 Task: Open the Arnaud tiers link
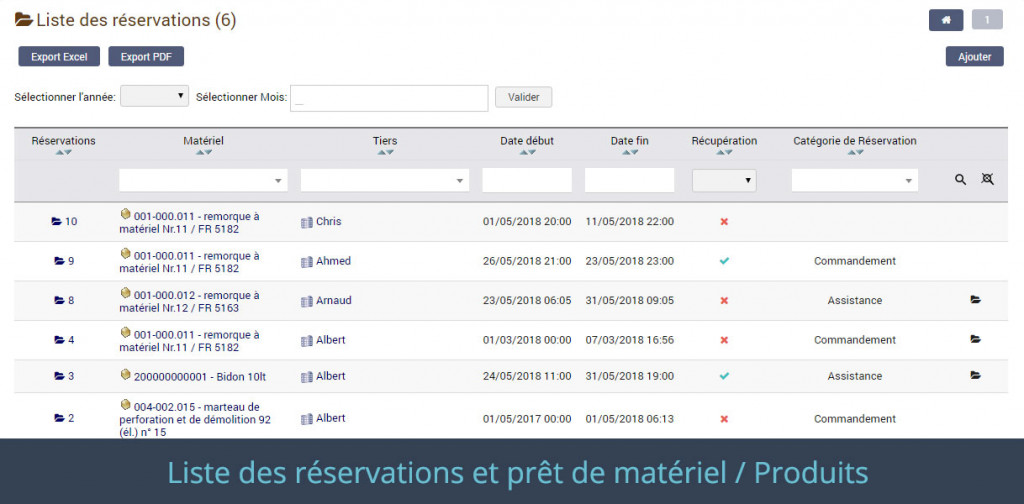tap(327, 301)
